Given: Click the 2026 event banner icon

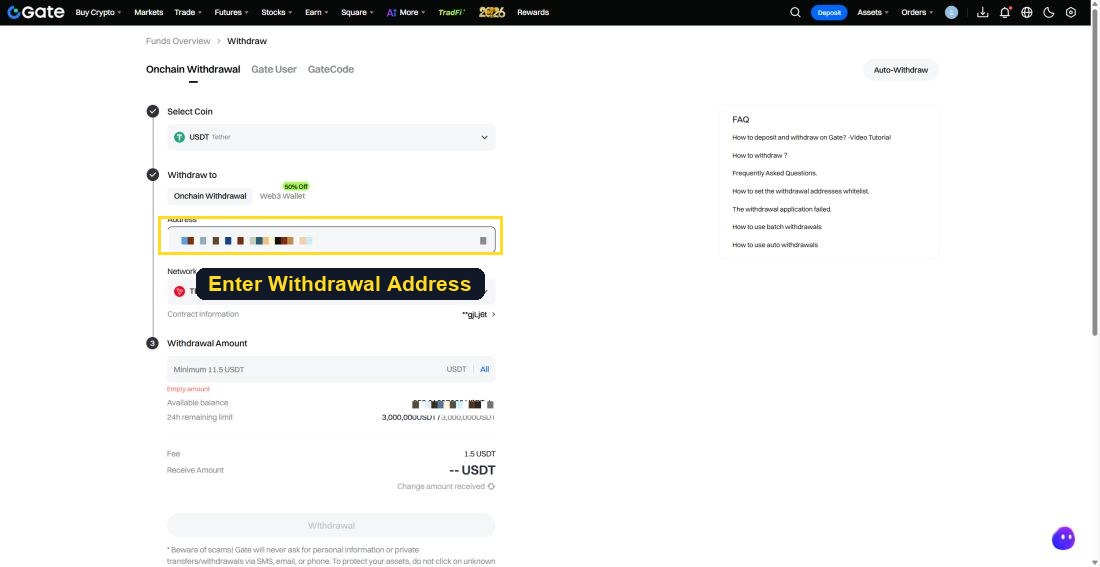Looking at the screenshot, I should [492, 12].
